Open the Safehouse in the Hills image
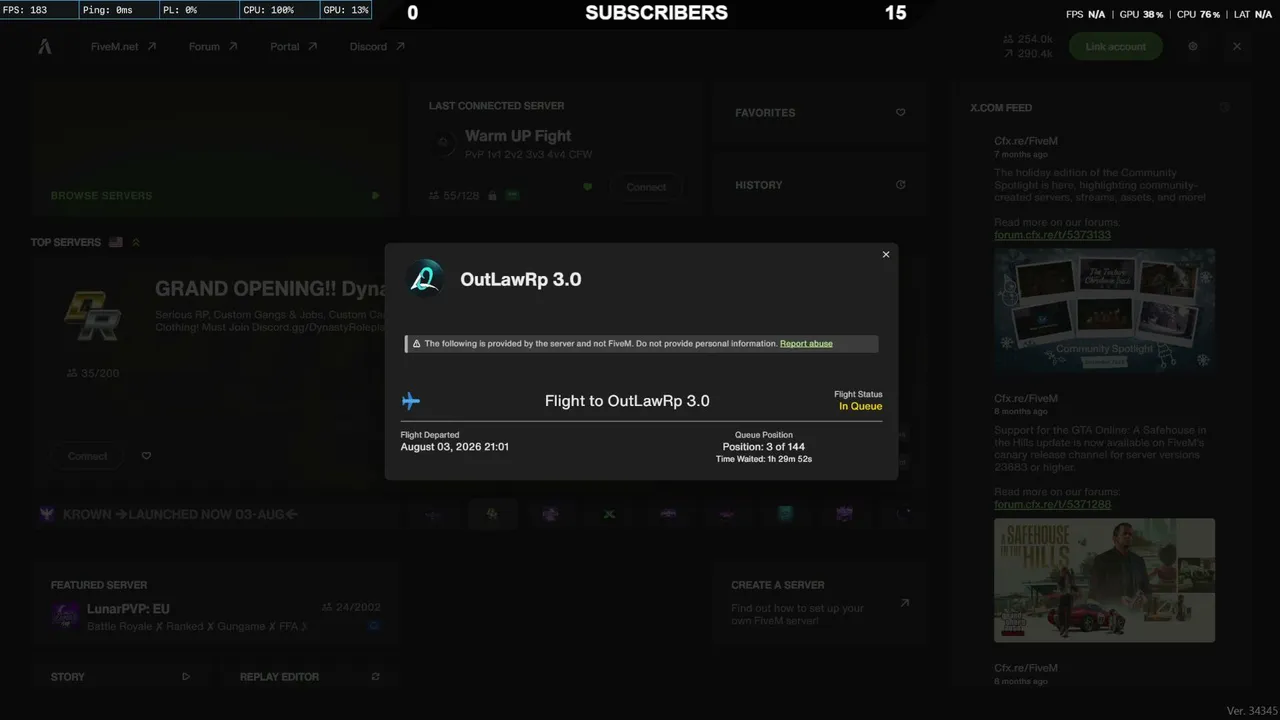1280x720 pixels. click(1104, 580)
